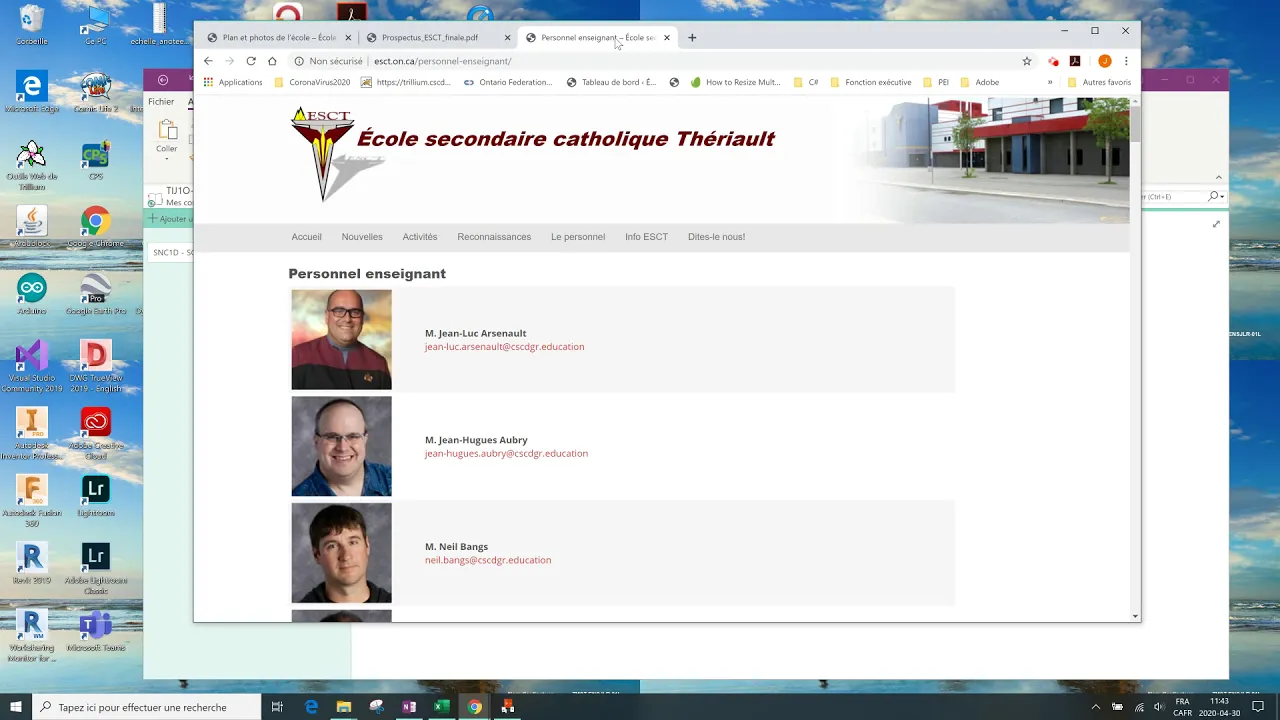Open the Fonction exécutive bookmark folder
Image resolution: width=1280 pixels, height=720 pixels.
(871, 82)
